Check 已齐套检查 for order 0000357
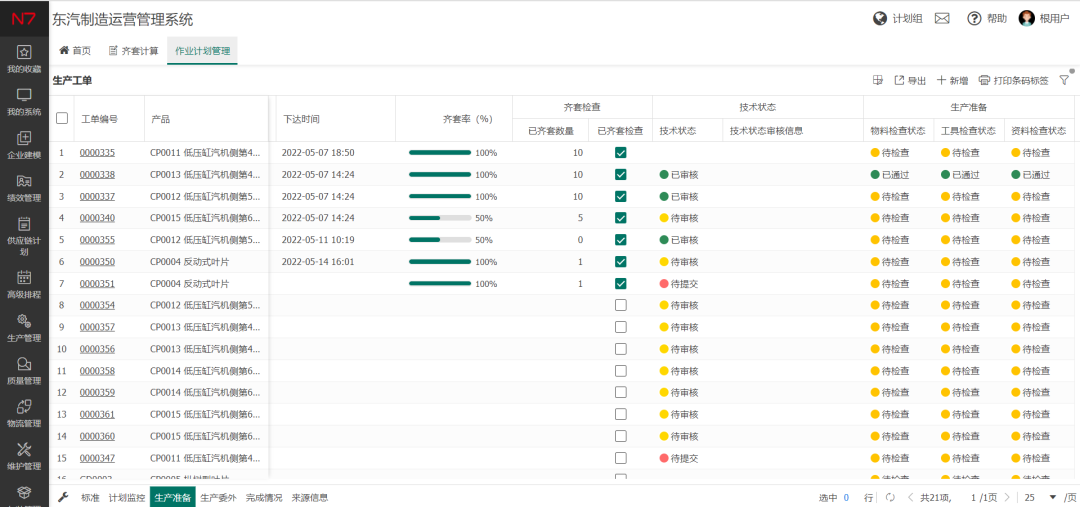Viewport: 1080px width, 507px height. [621, 327]
